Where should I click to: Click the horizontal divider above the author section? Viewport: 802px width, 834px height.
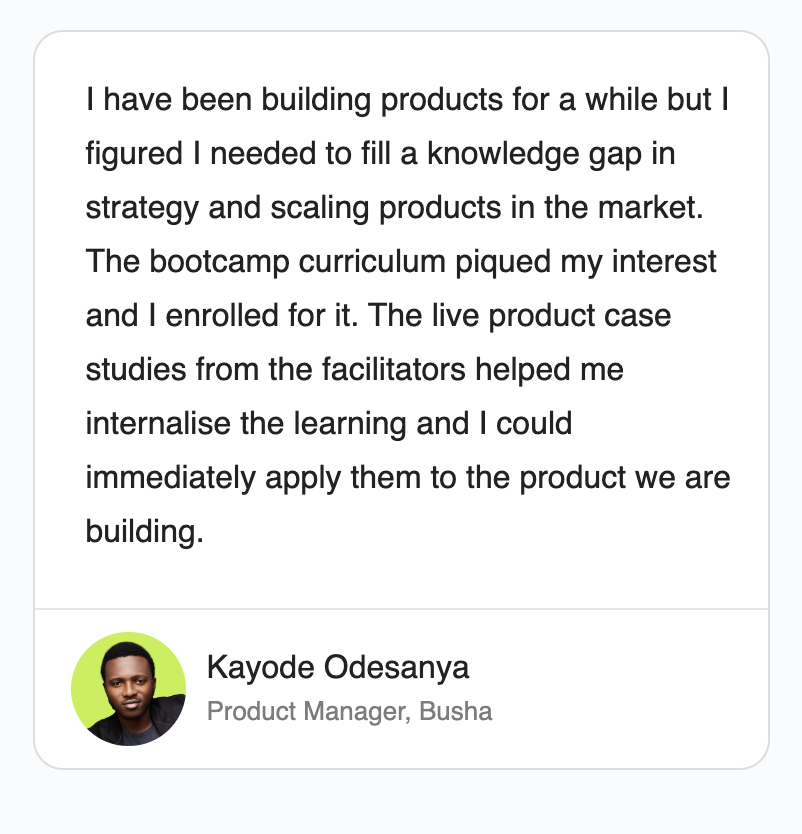coord(402,608)
